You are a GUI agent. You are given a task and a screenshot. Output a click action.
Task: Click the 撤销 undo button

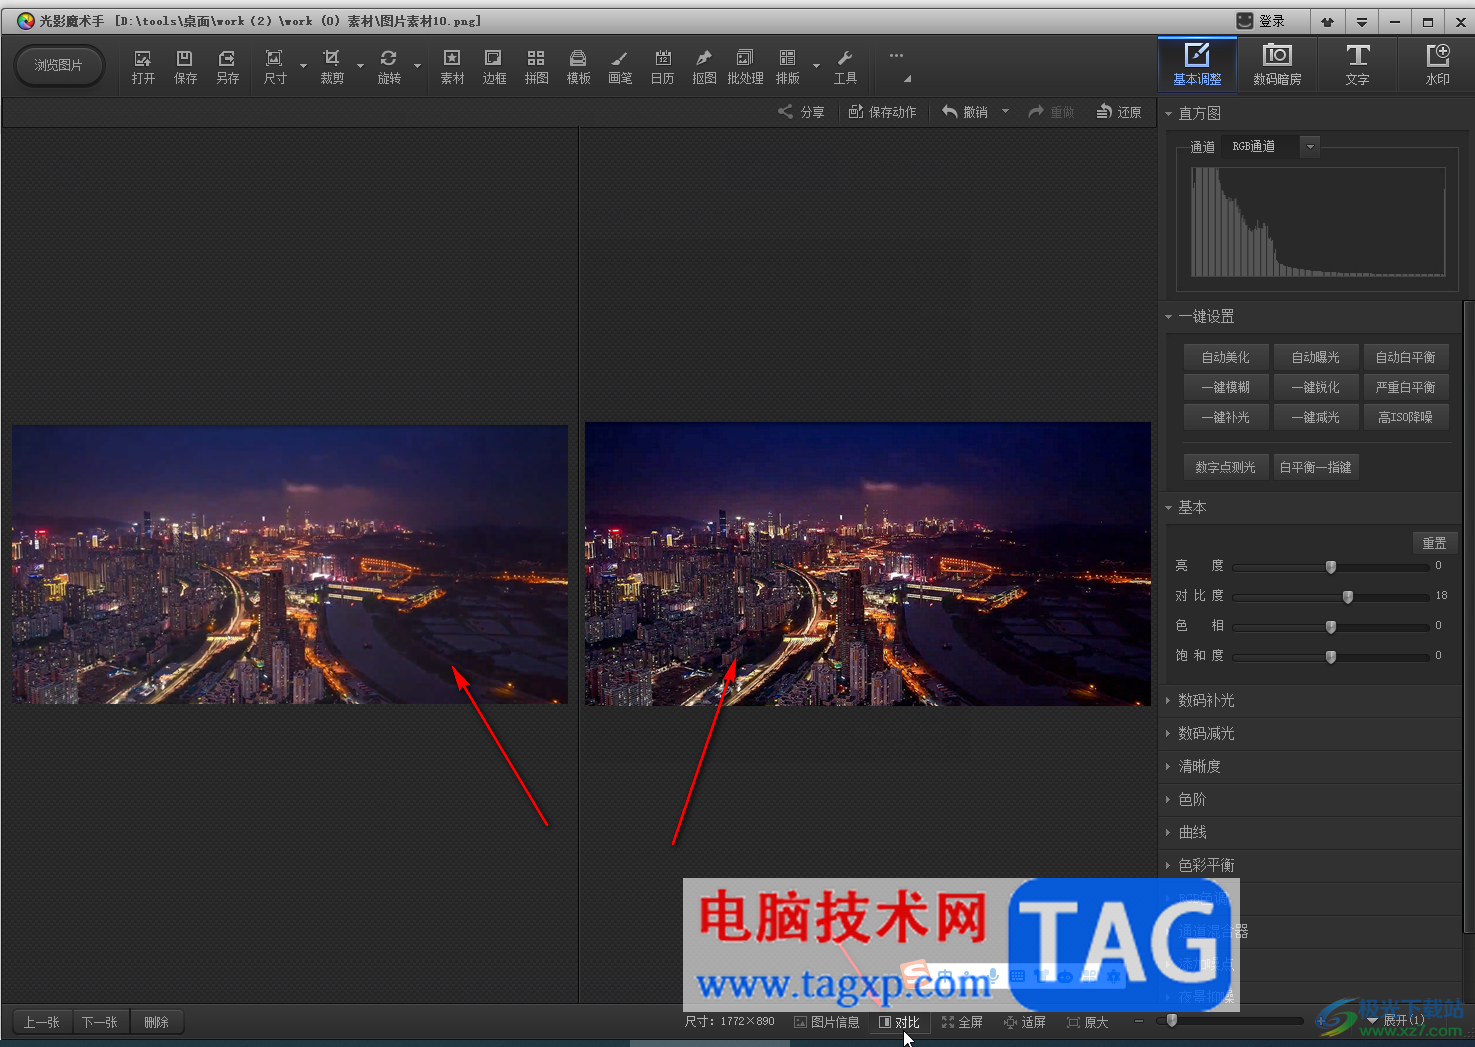[965, 112]
